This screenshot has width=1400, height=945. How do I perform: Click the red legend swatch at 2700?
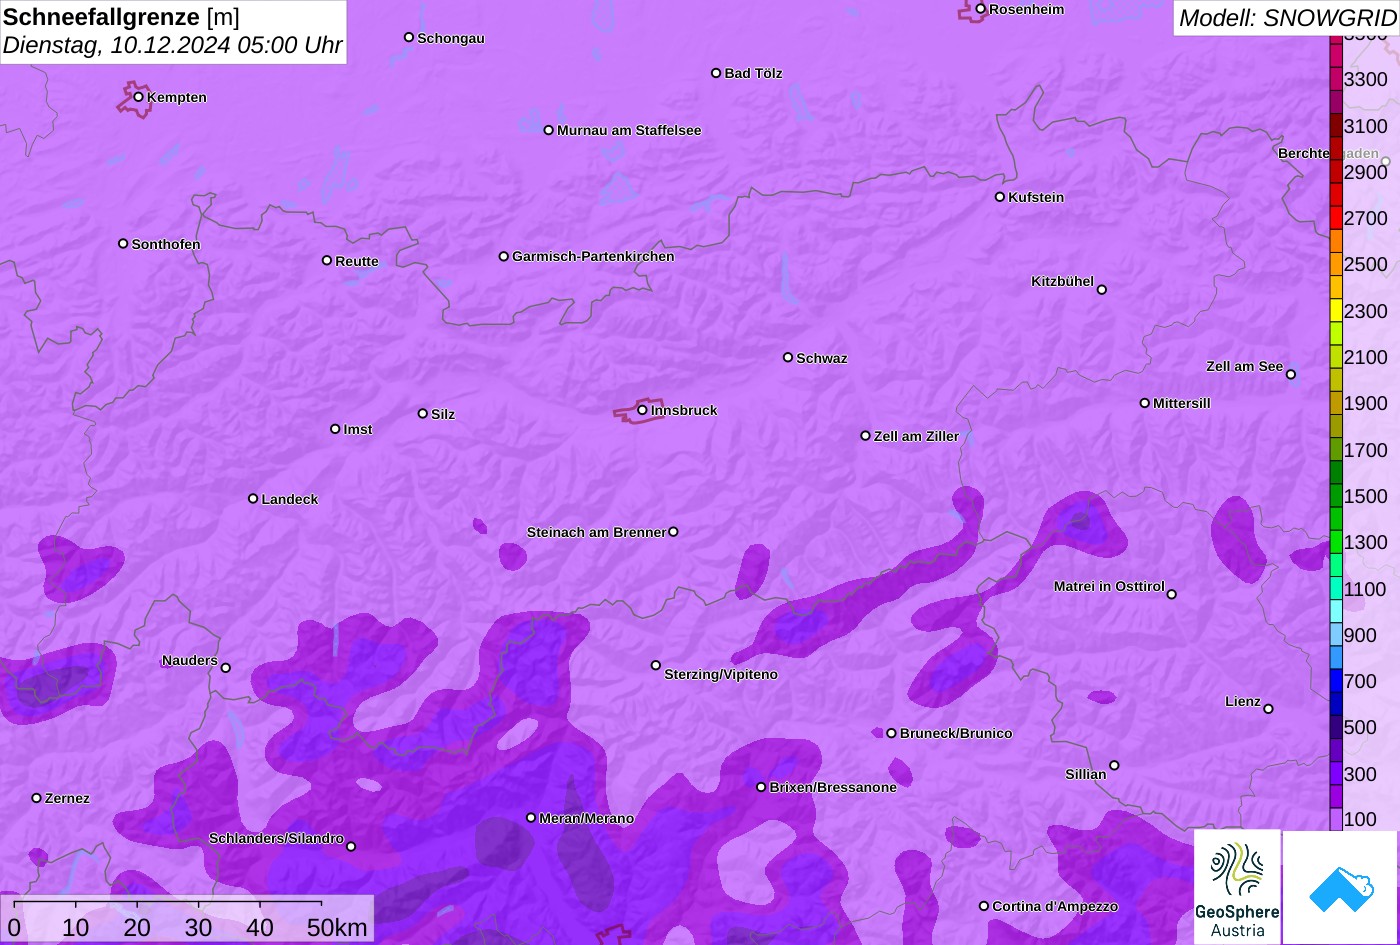tap(1336, 218)
